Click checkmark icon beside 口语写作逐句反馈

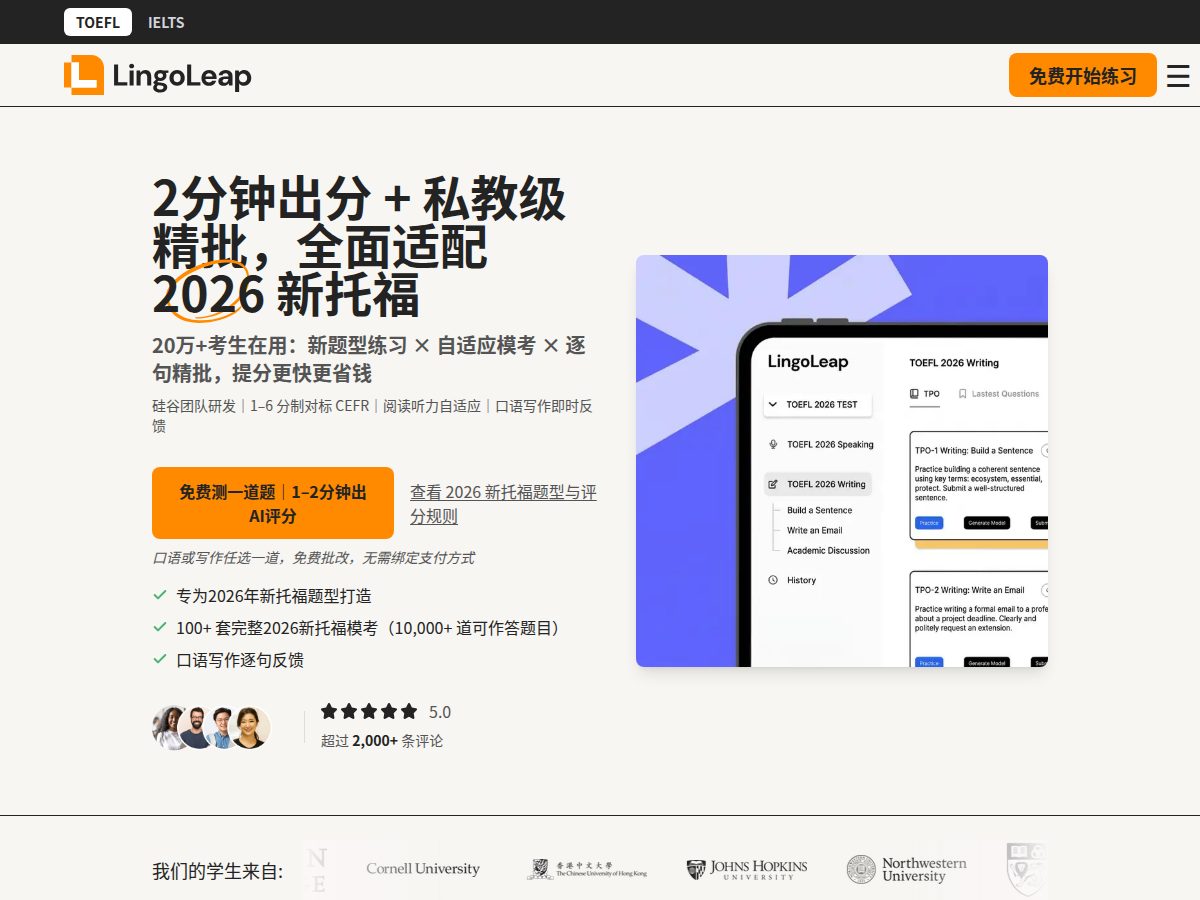(x=159, y=659)
